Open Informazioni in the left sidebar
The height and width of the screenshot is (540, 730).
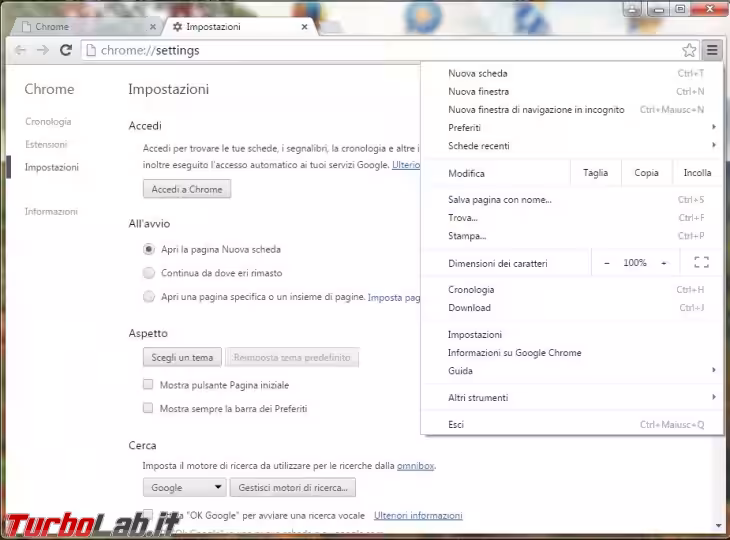tap(51, 211)
